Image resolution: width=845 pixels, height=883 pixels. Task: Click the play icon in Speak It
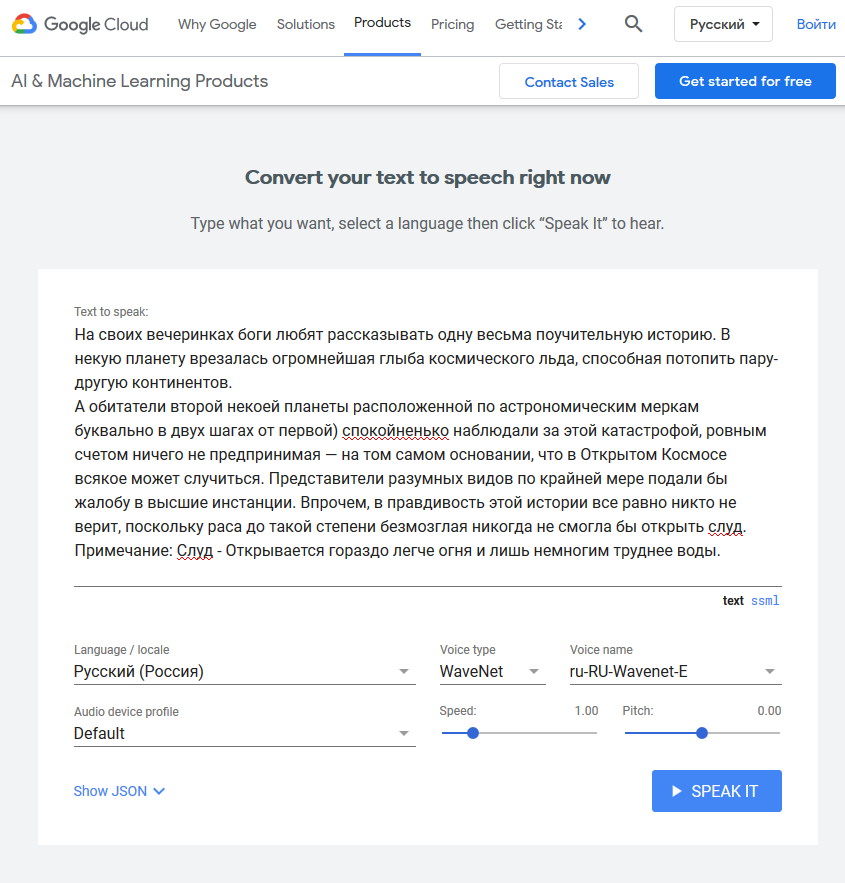(677, 791)
